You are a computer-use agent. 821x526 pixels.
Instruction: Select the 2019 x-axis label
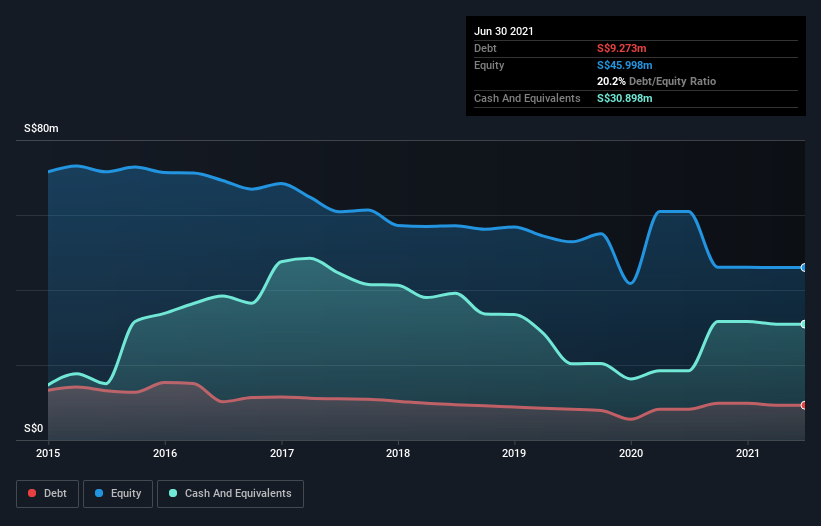[514, 453]
